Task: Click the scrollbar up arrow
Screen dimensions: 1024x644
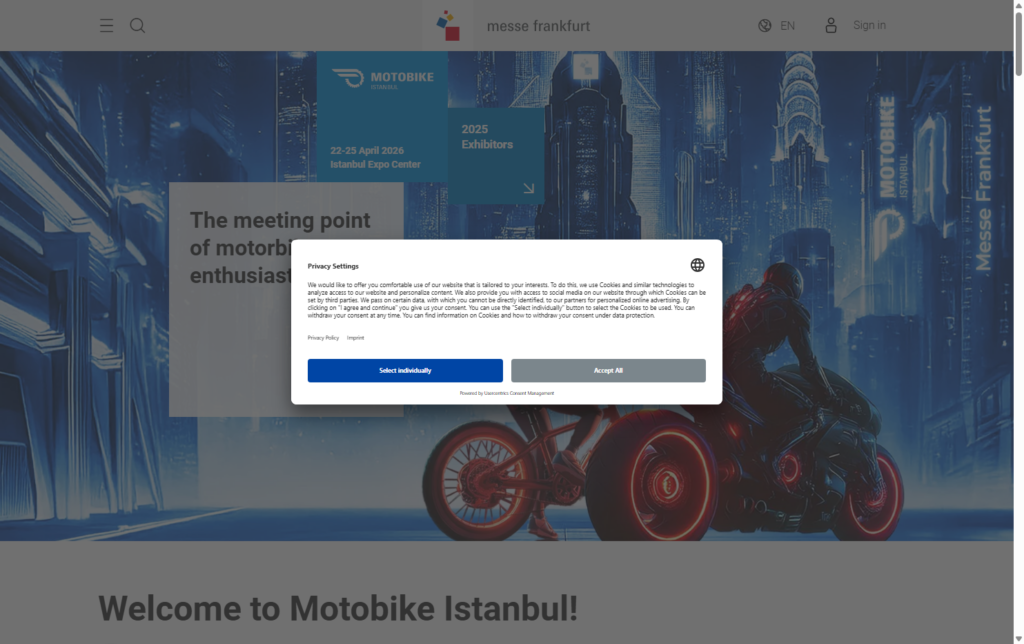Action: pos(1018,5)
